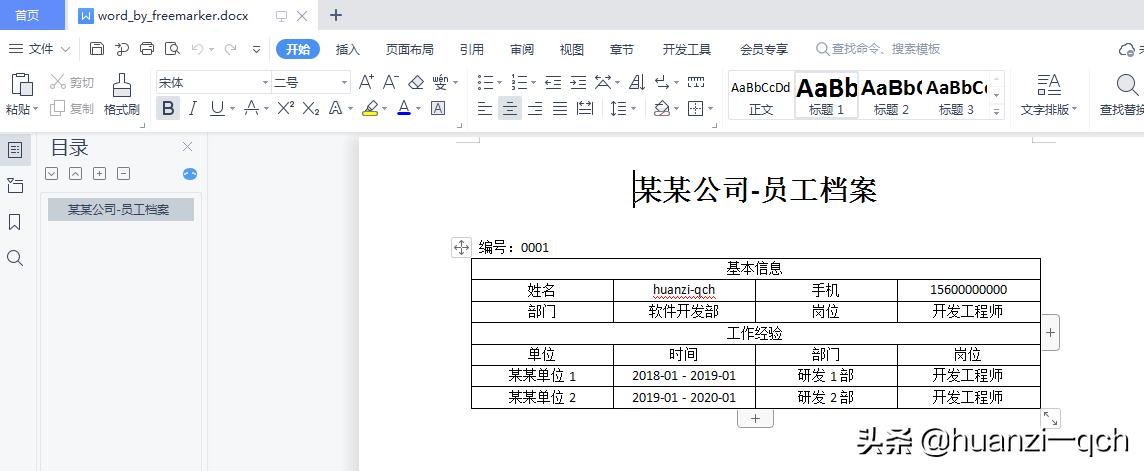
Task: Increase font size with A+ icon
Action: pos(366,82)
